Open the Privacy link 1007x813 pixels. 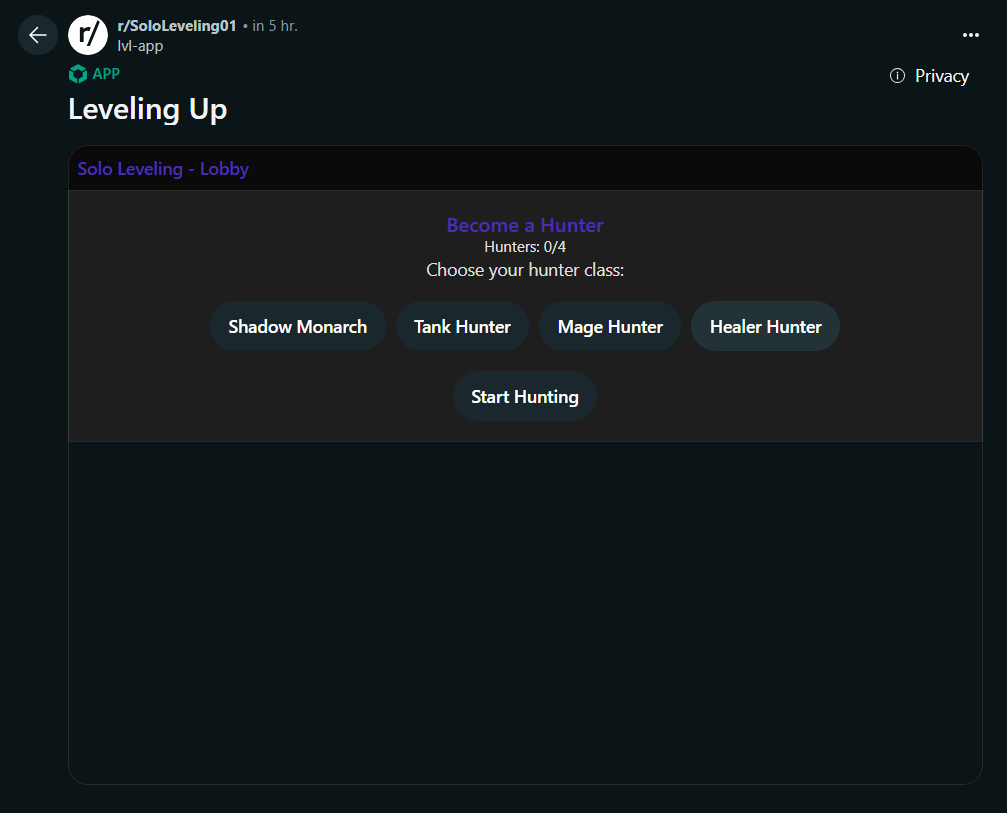[941, 76]
